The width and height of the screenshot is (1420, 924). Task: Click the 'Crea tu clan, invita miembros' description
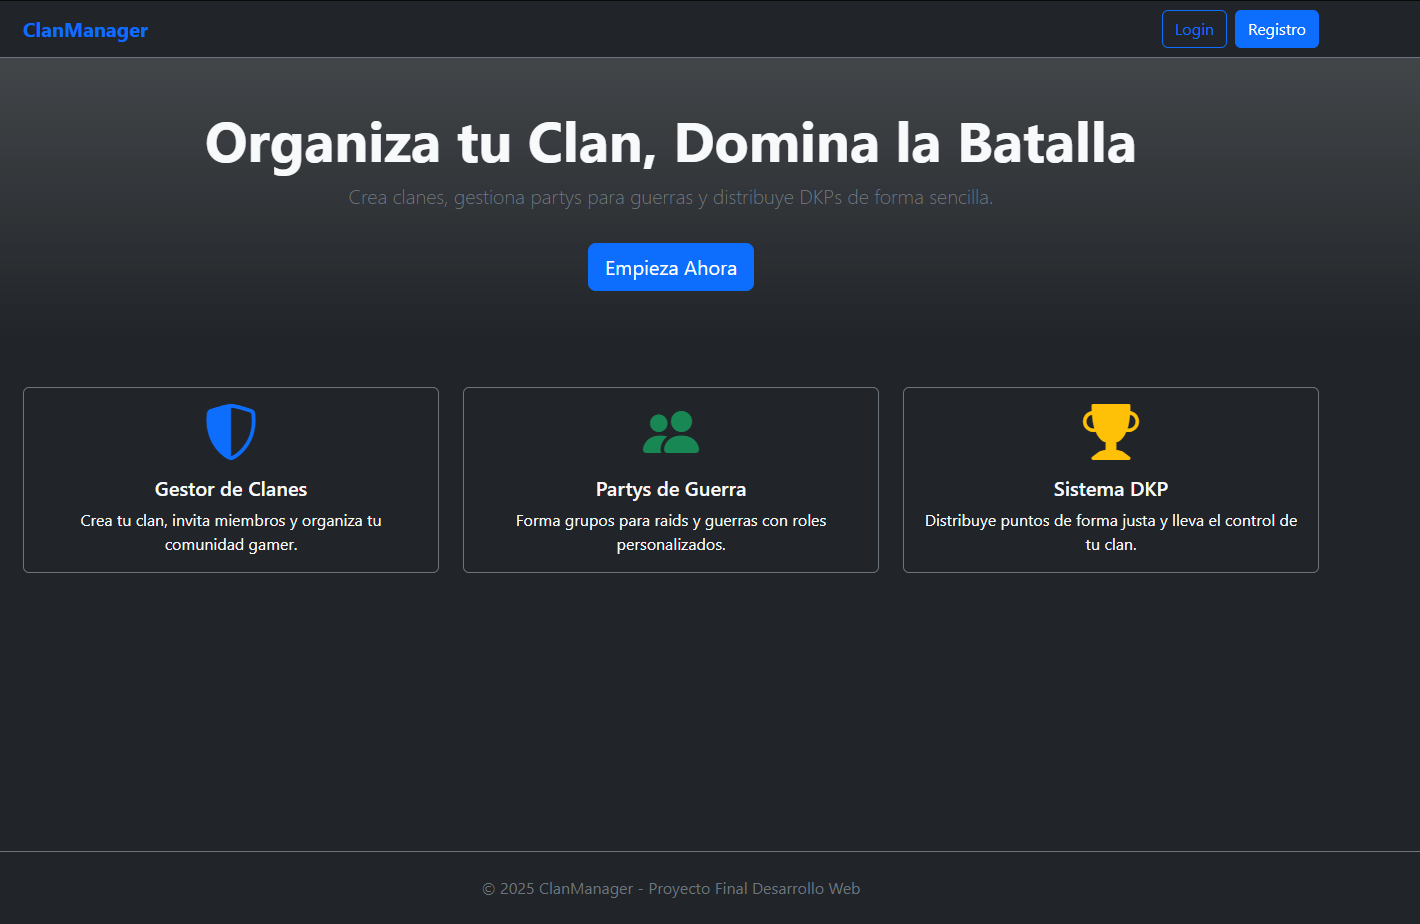(231, 520)
